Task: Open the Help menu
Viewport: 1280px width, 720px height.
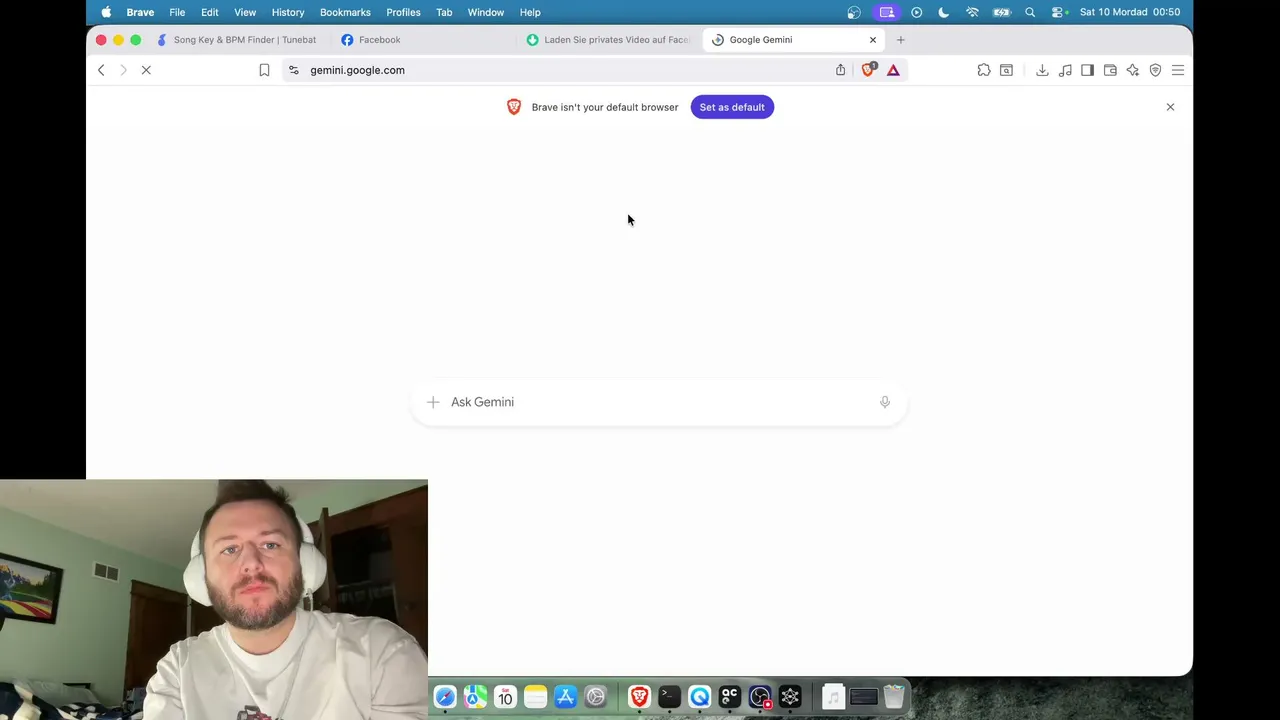Action: (x=530, y=12)
